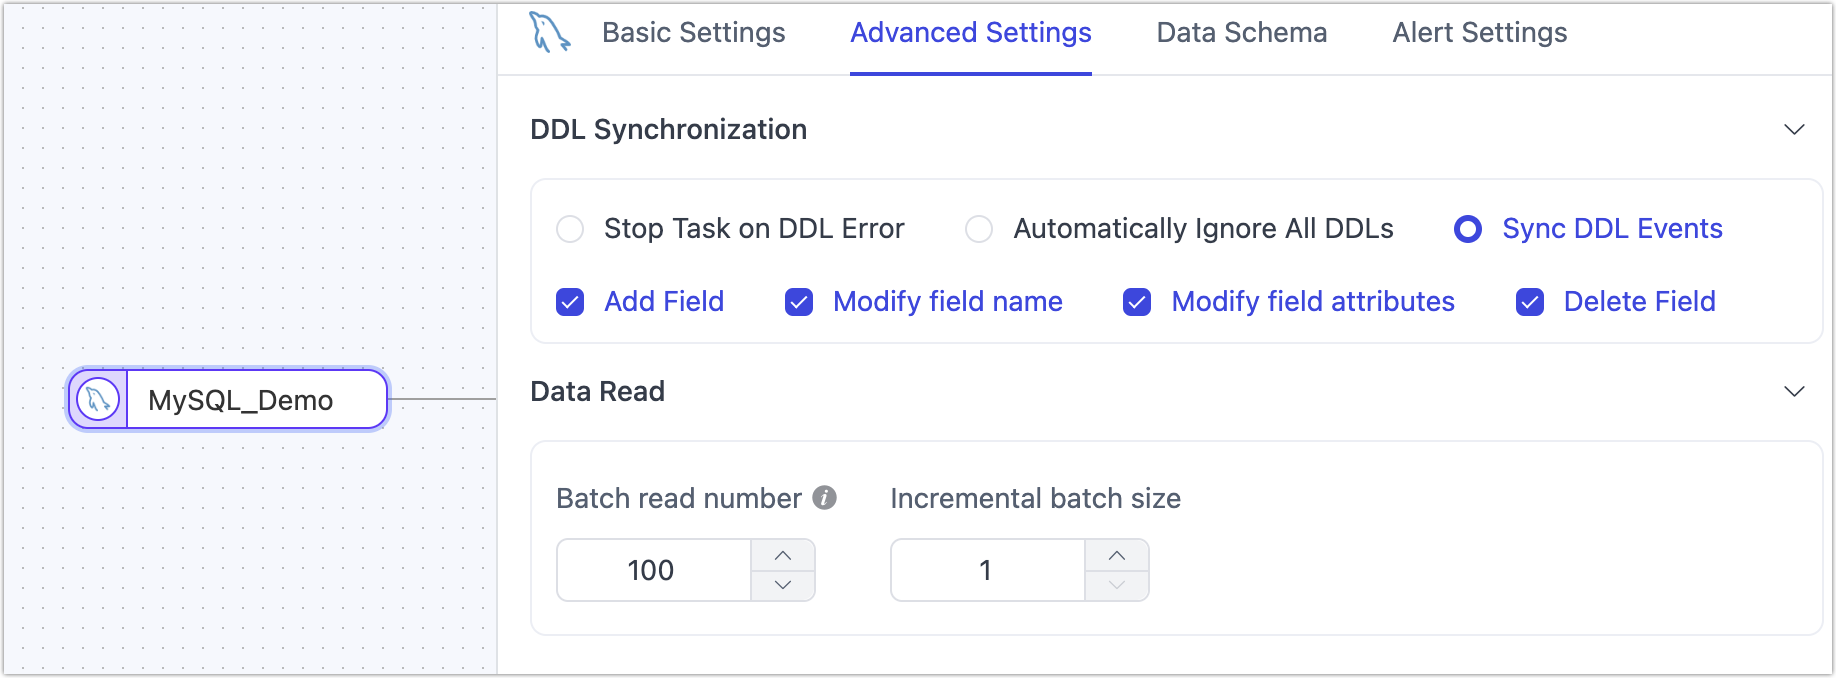Open the Data Schema tab
This screenshot has height=678, width=1836.
[x=1241, y=33]
